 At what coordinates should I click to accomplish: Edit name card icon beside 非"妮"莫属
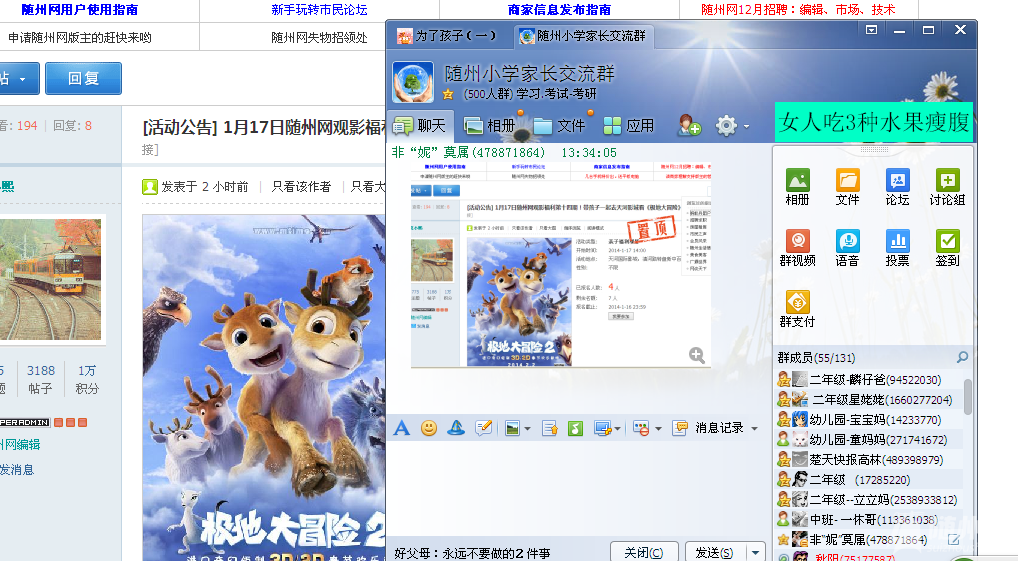coord(954,540)
